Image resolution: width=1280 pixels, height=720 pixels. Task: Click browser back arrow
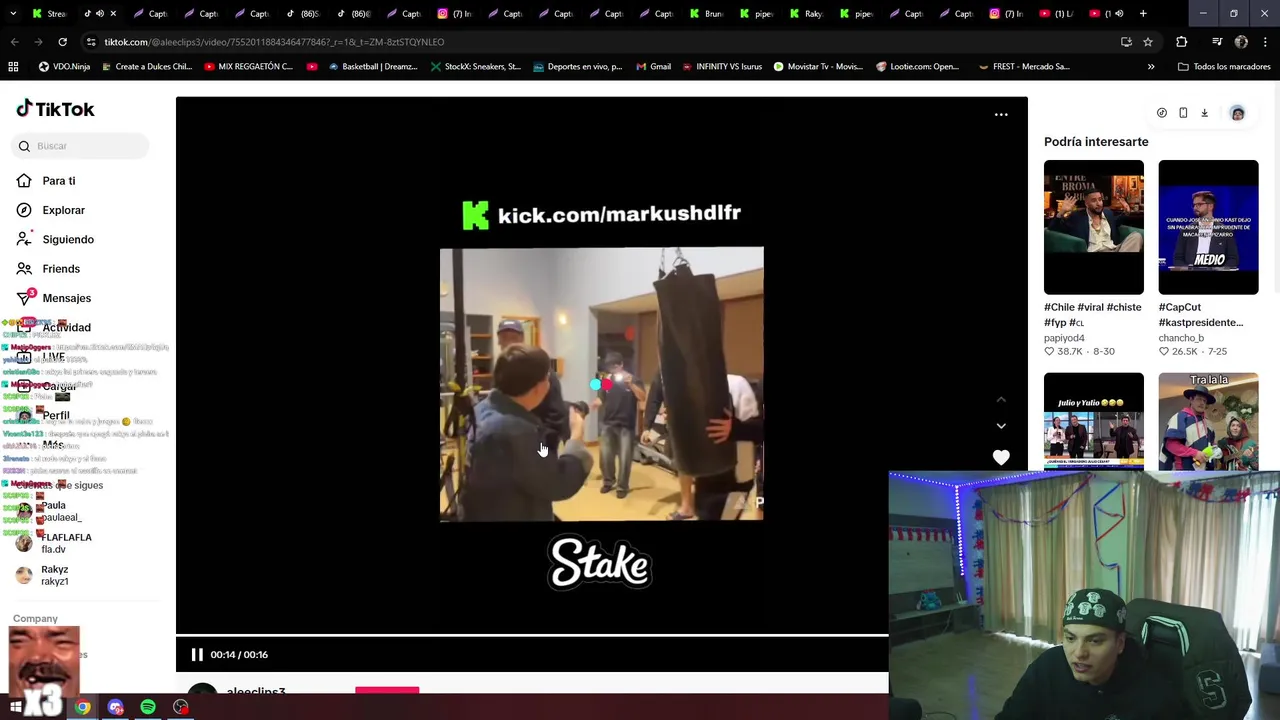point(14,42)
